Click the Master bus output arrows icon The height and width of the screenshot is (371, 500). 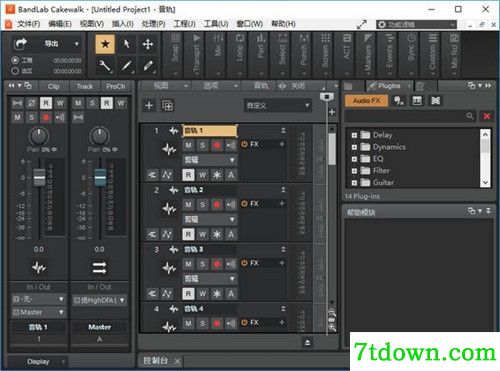coord(99,268)
